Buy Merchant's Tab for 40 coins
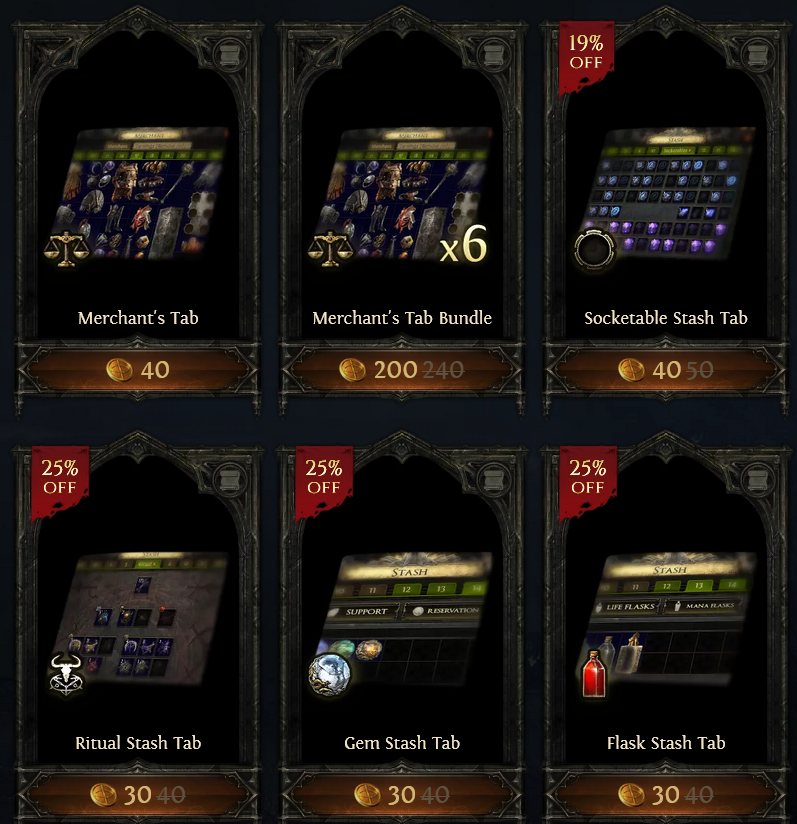Image resolution: width=797 pixels, height=824 pixels. (138, 370)
